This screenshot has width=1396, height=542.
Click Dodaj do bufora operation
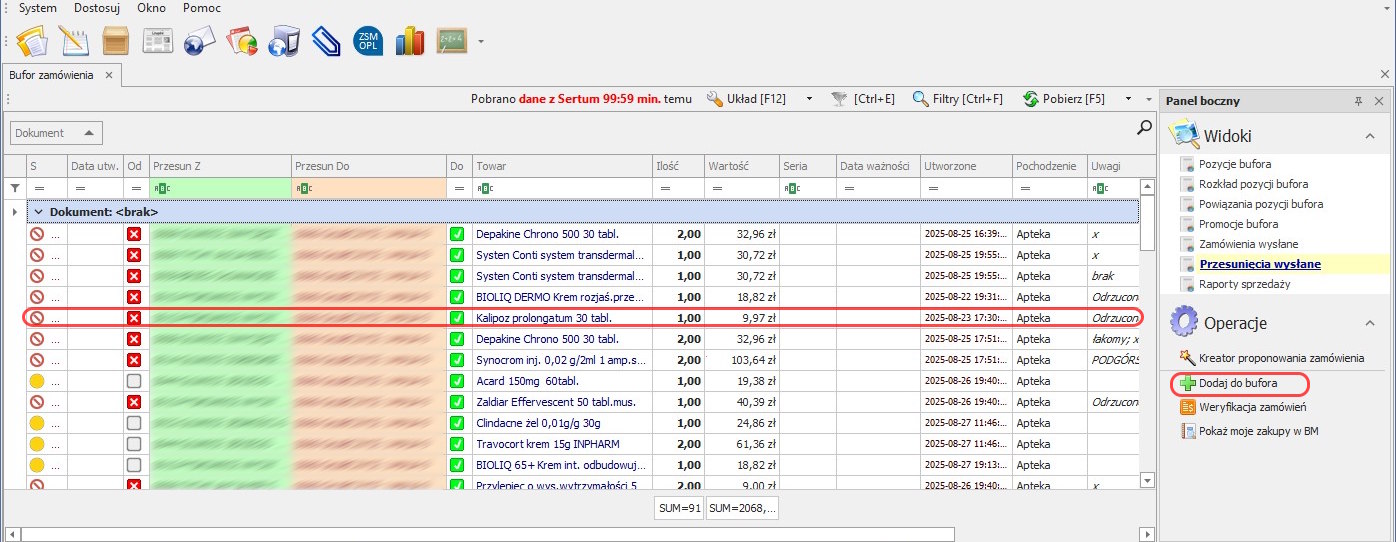pos(1237,383)
